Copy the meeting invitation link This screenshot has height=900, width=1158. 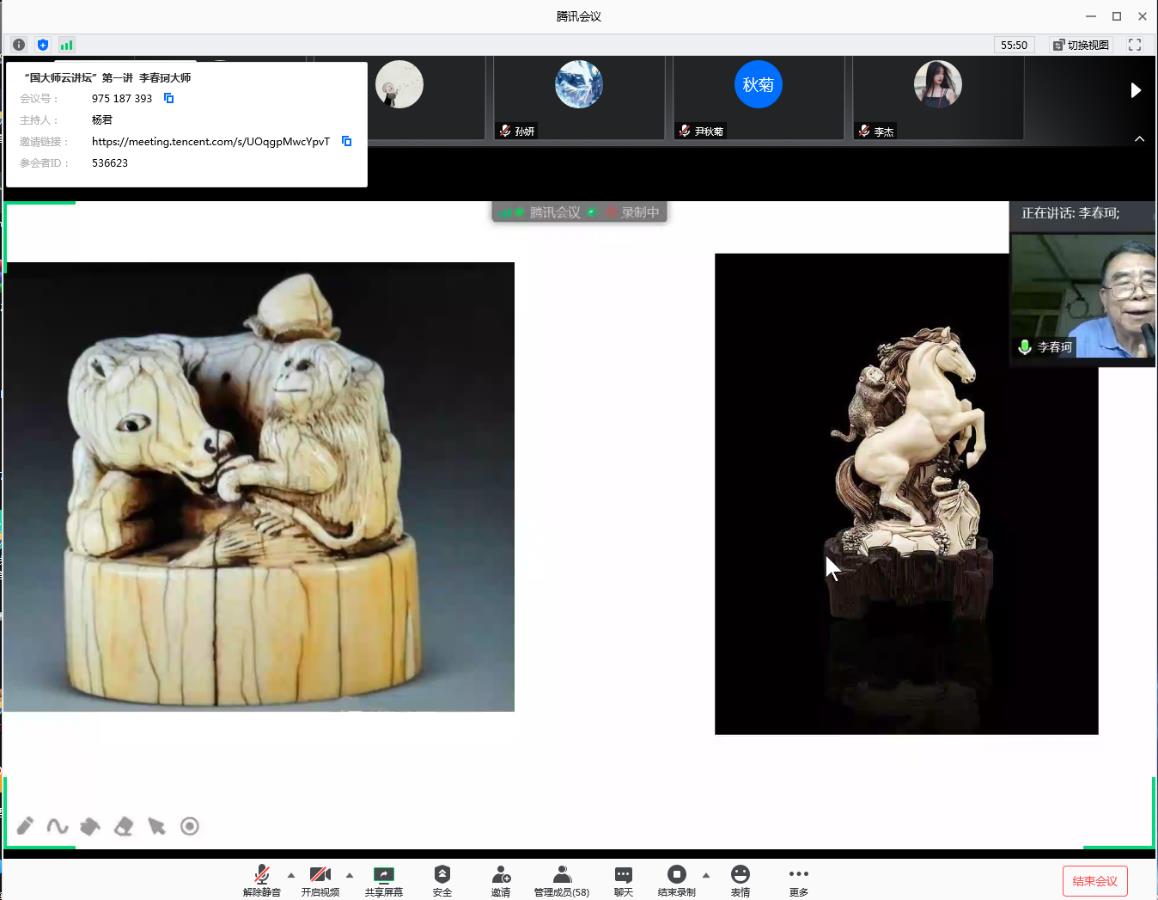tap(347, 141)
